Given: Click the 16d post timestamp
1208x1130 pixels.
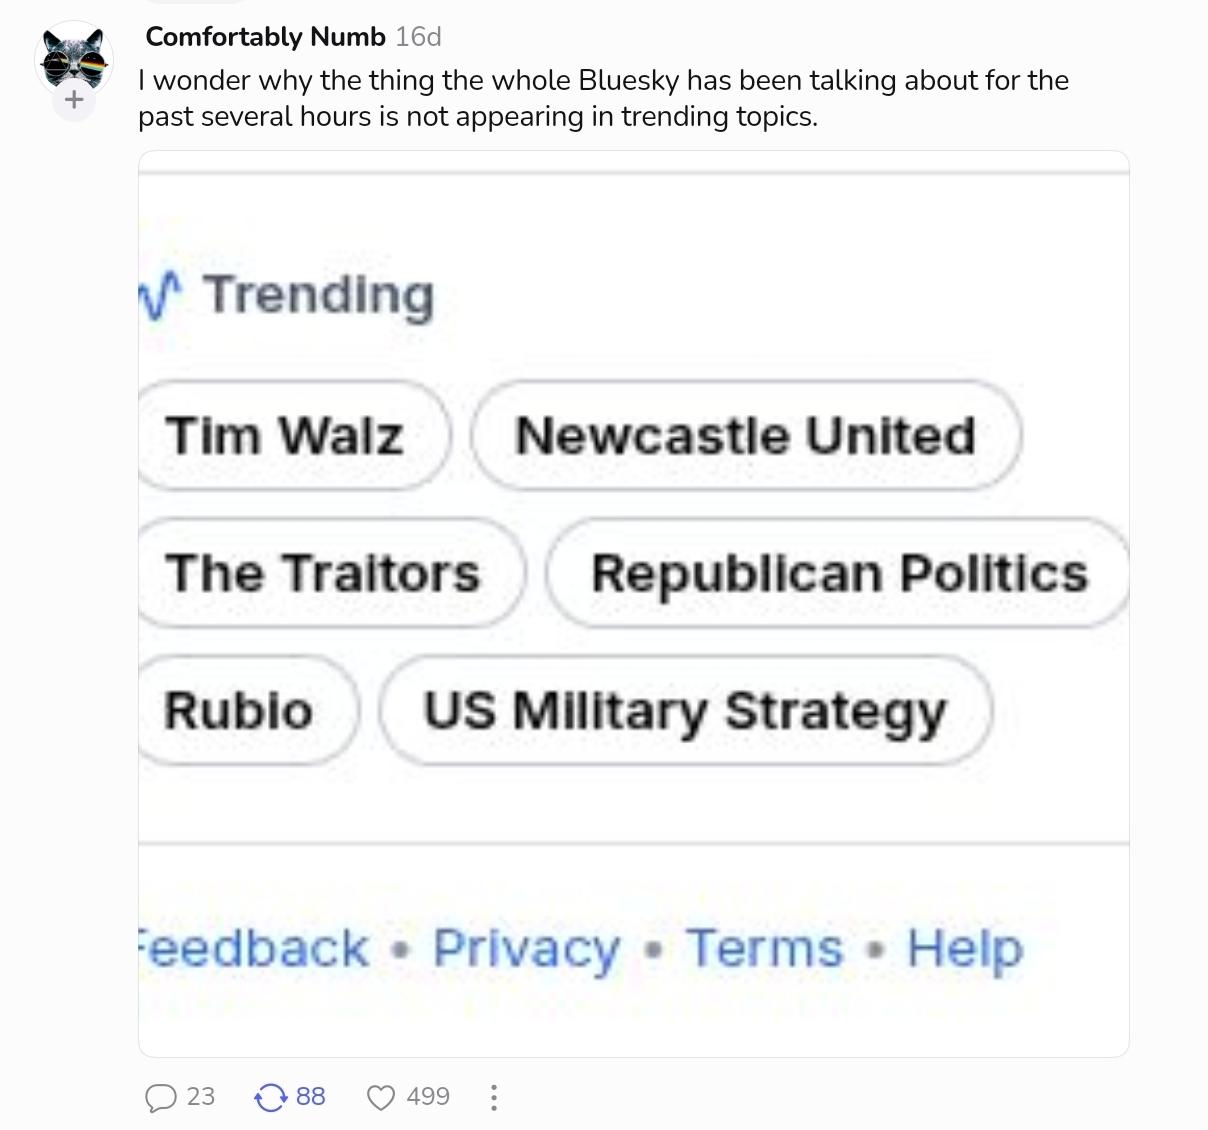Looking at the screenshot, I should 418,37.
